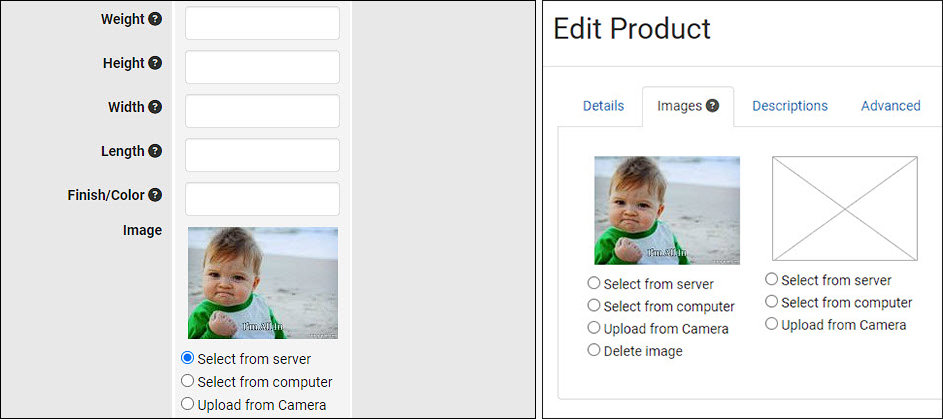This screenshot has width=943, height=419.
Task: Click the empty image placeholder box
Action: pos(844,209)
